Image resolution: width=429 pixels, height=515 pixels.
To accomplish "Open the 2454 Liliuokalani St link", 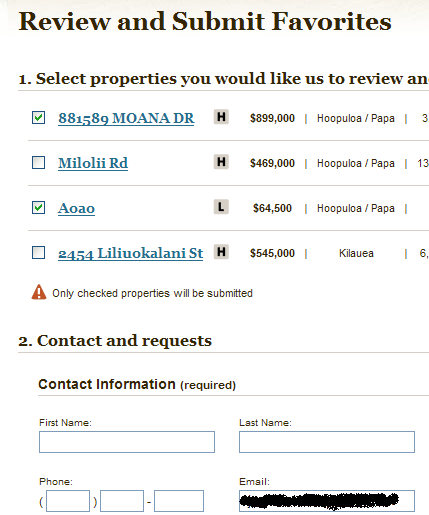I will click(x=130, y=253).
